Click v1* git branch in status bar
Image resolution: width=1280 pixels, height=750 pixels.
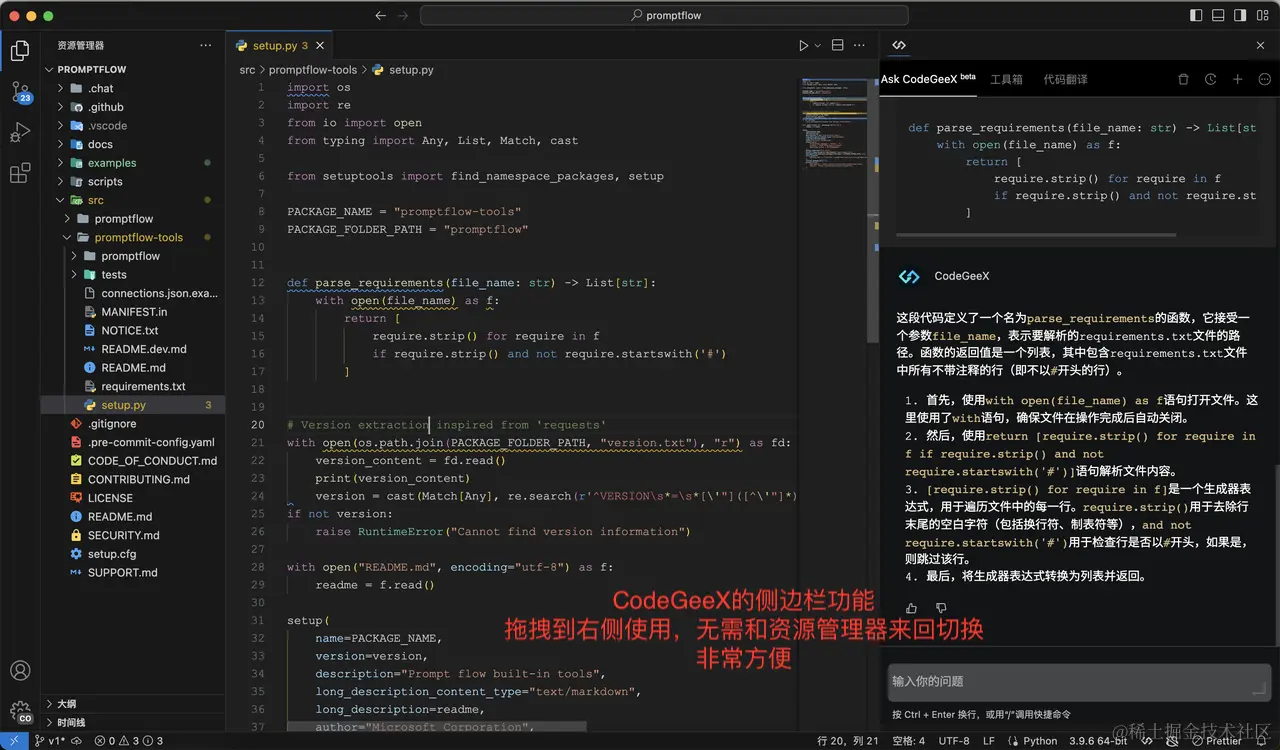tap(50, 741)
